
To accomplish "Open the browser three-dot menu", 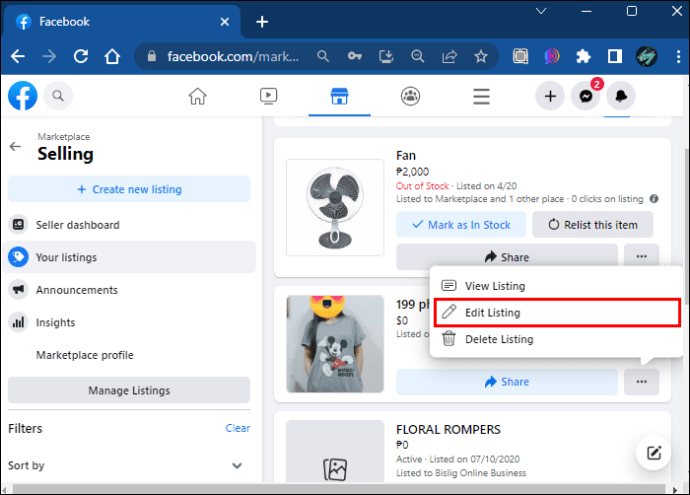I will [678, 56].
